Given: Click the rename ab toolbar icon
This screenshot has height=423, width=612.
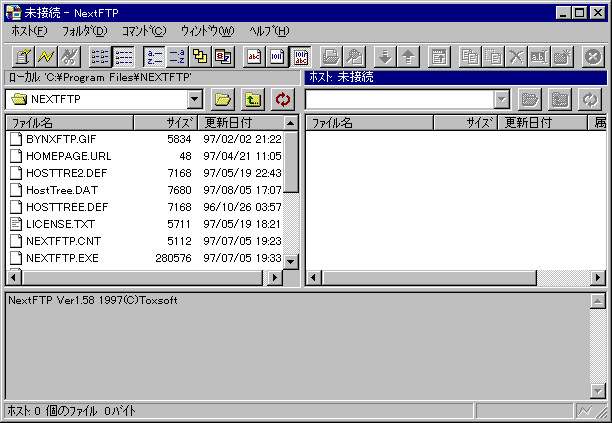Looking at the screenshot, I should click(x=539, y=57).
